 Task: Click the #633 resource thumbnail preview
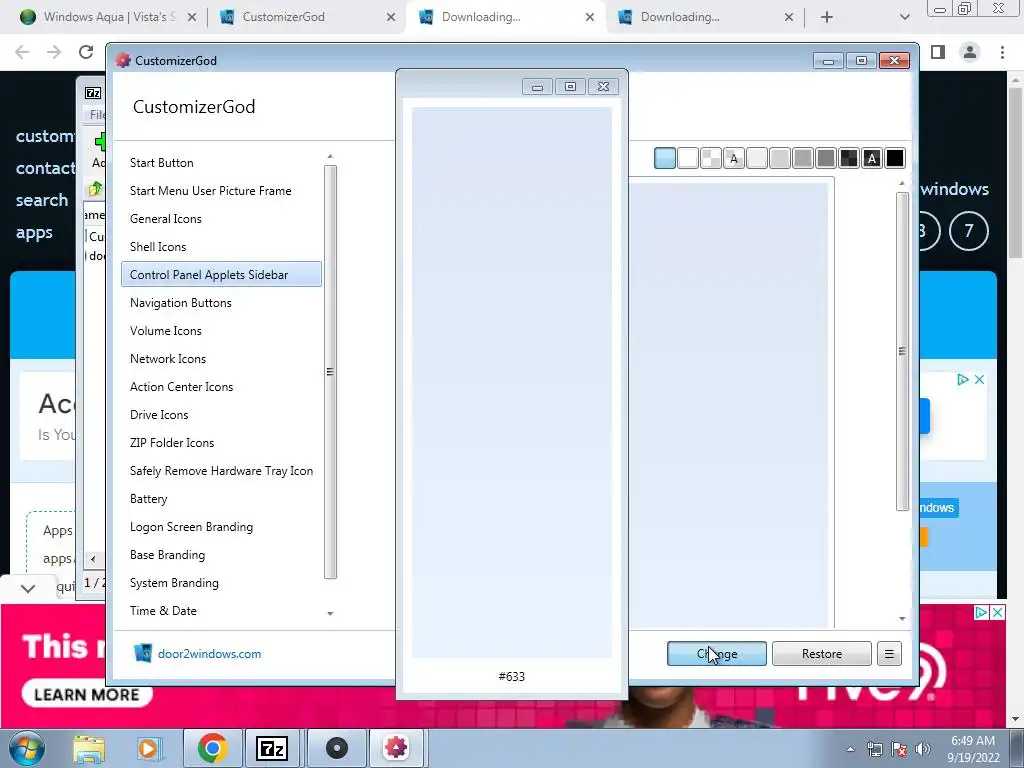click(x=511, y=383)
